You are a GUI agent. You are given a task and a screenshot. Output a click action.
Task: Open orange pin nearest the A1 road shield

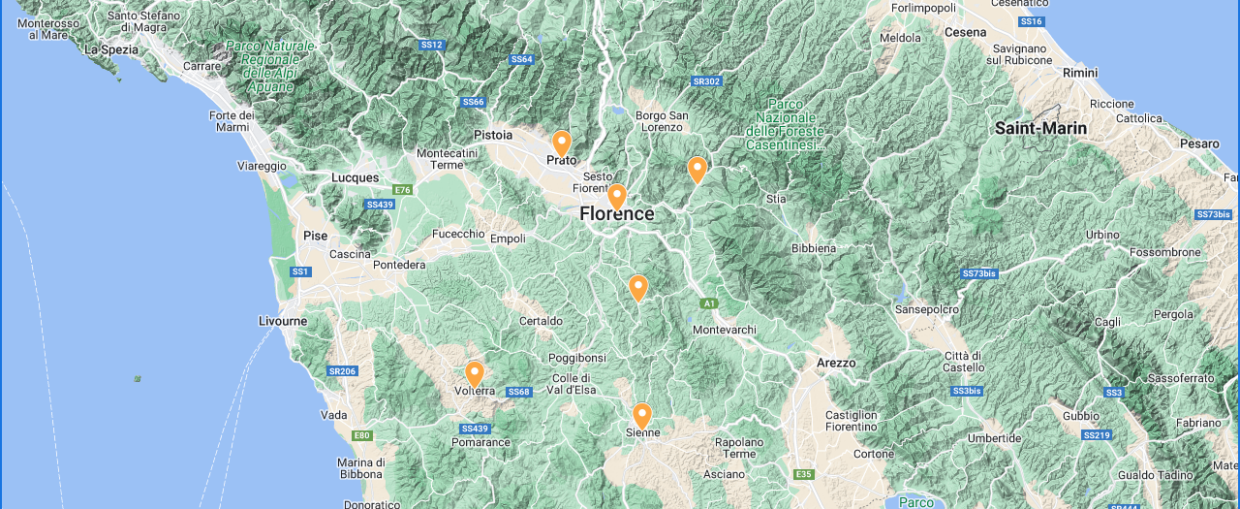point(638,288)
